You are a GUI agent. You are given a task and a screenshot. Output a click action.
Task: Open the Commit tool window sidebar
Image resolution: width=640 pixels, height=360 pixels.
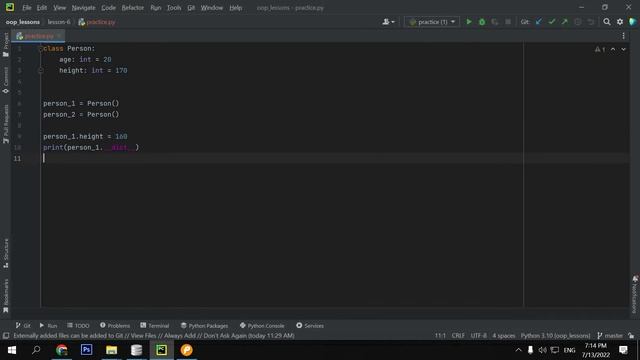coord(6,80)
